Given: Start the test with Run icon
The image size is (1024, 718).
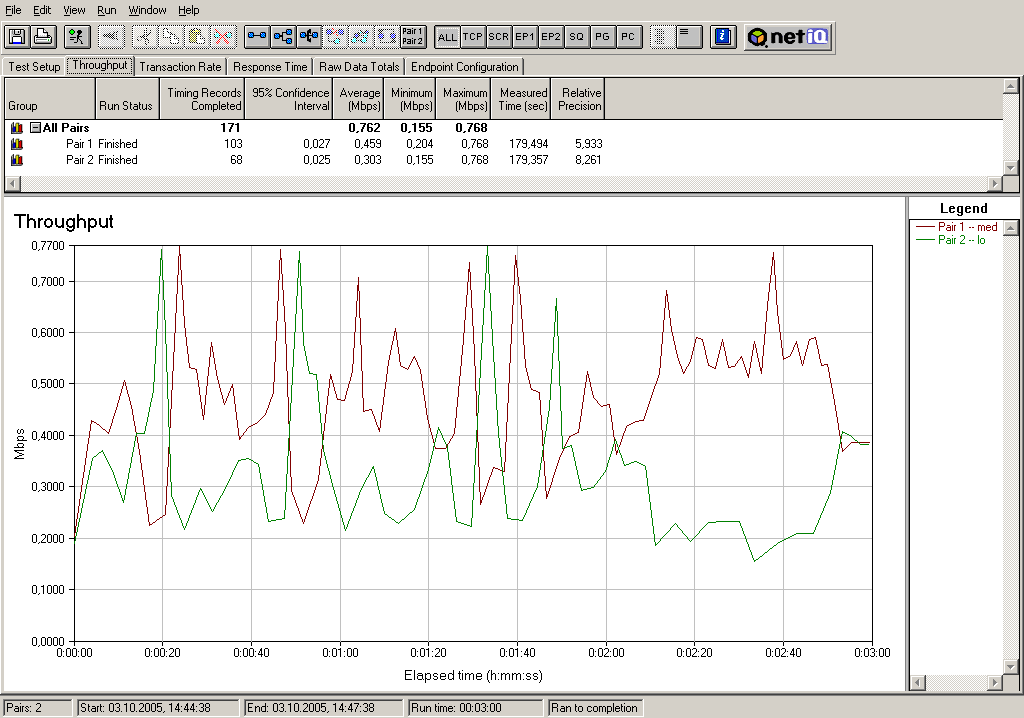Looking at the screenshot, I should pos(76,37).
